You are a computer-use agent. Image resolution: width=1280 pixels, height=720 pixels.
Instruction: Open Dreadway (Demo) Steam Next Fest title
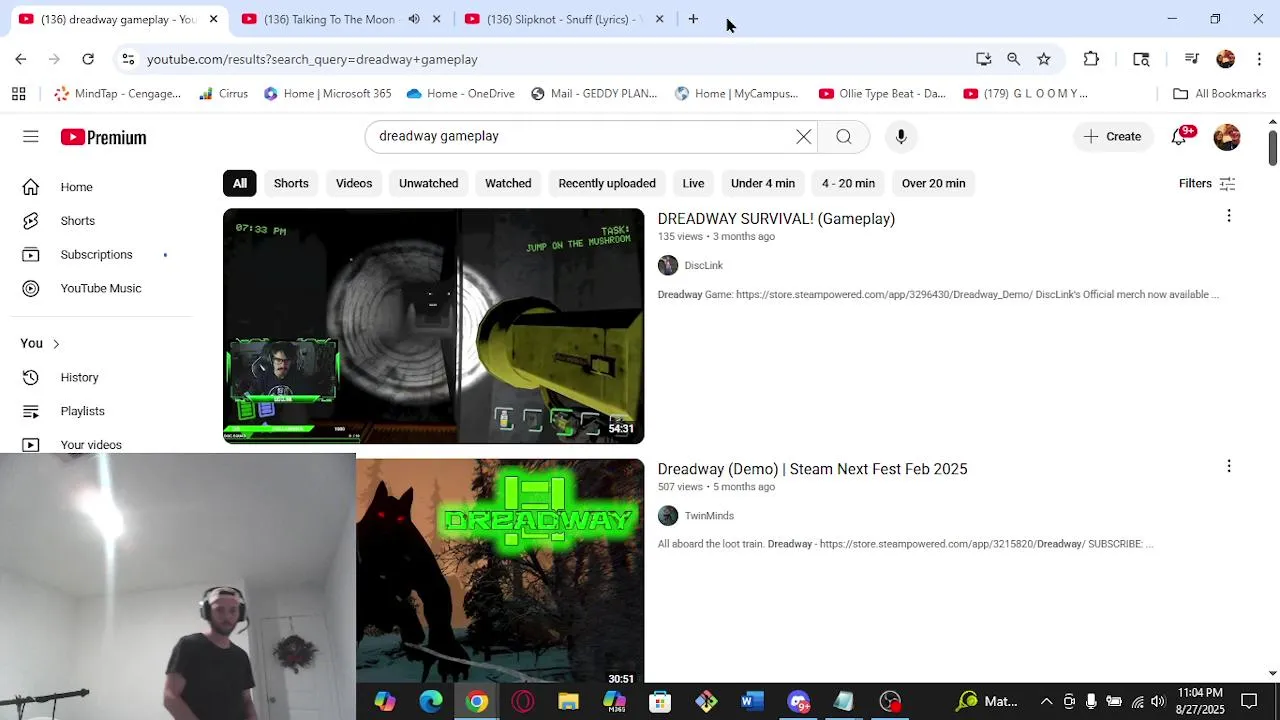(x=812, y=469)
